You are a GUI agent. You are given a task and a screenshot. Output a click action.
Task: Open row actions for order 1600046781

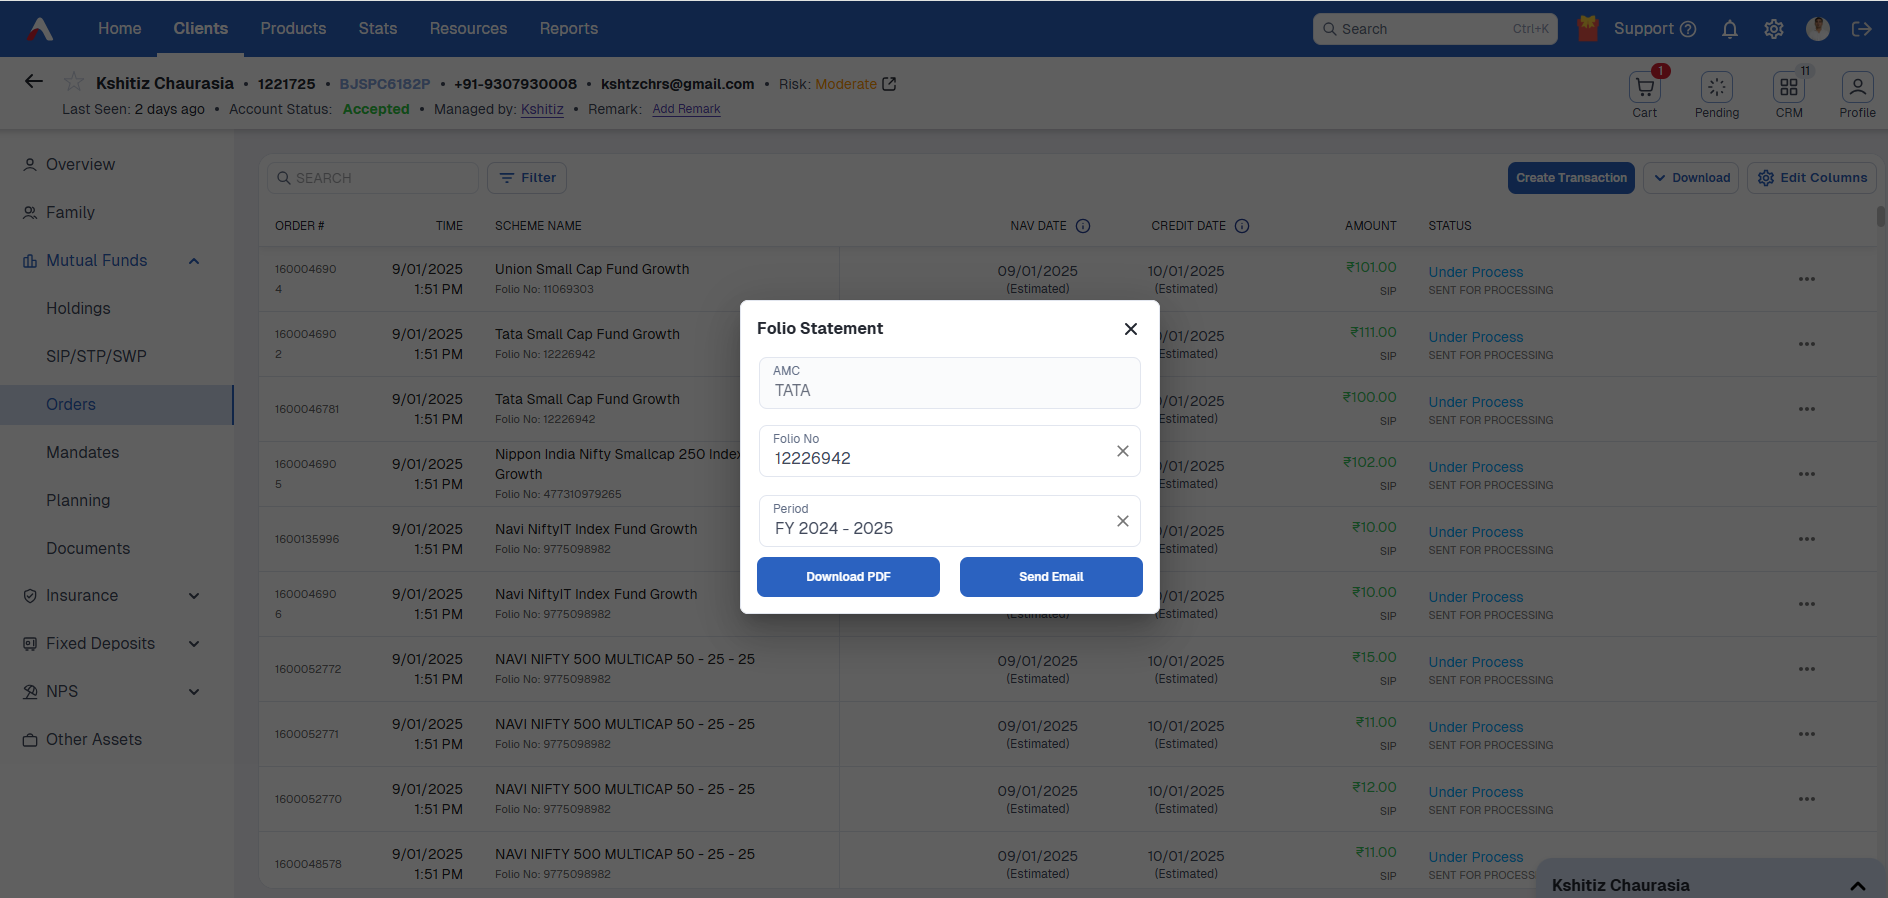click(1807, 409)
